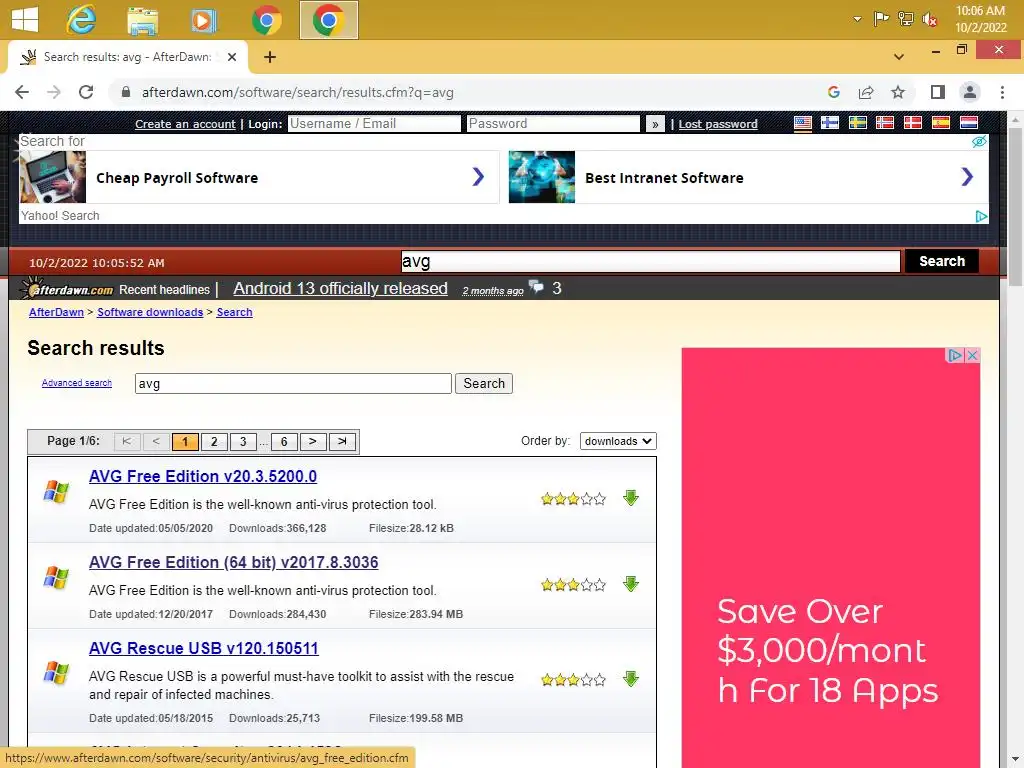View site security lock info
The image size is (1024, 768).
(x=126, y=92)
